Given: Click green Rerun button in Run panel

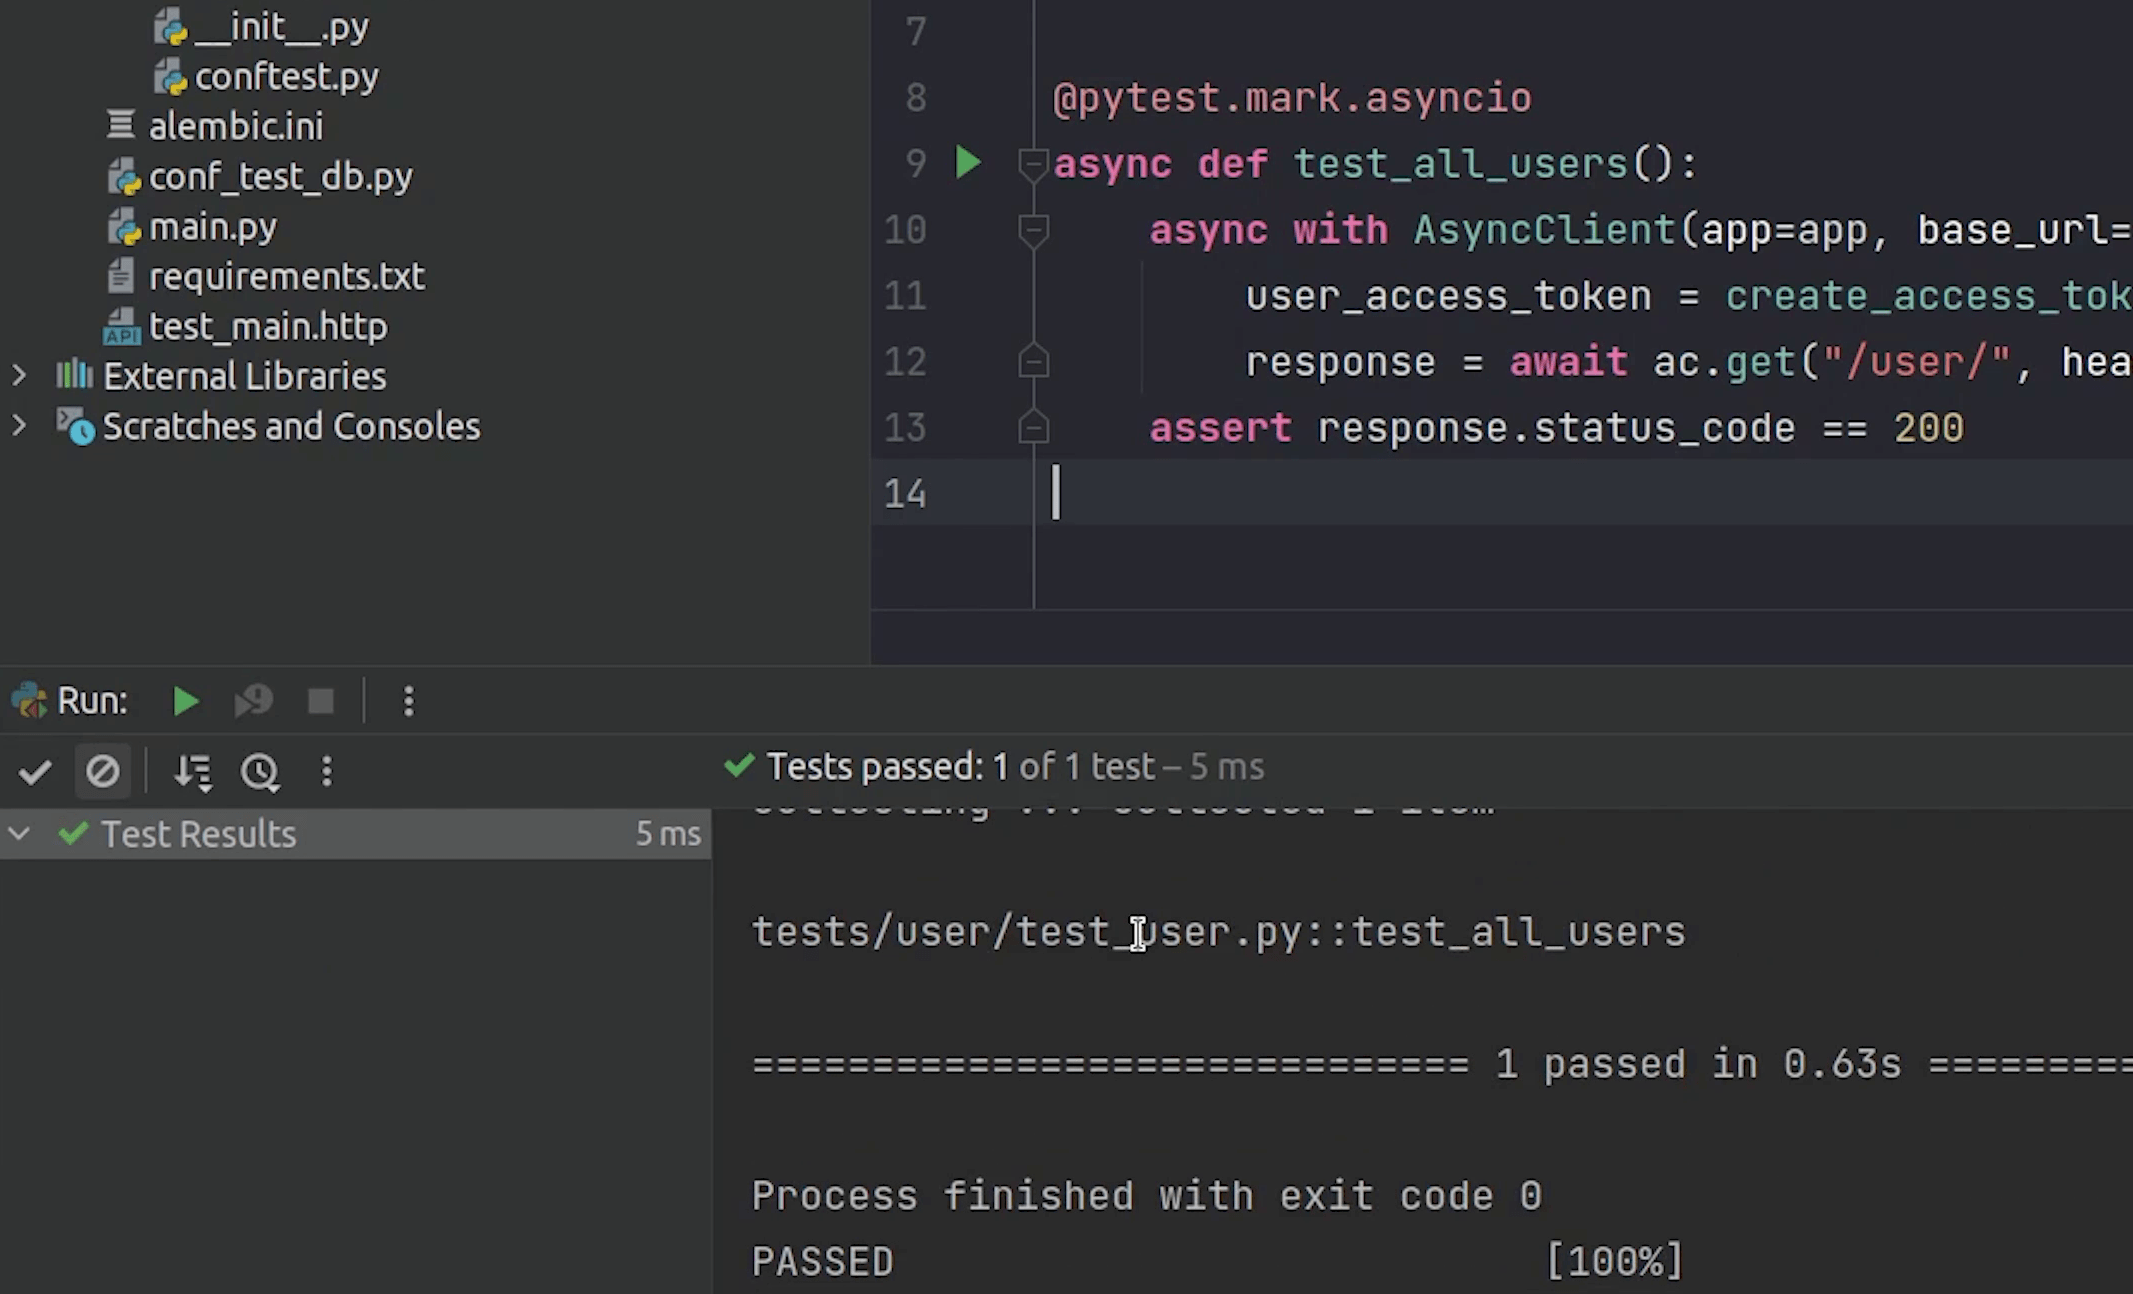Looking at the screenshot, I should (x=185, y=702).
